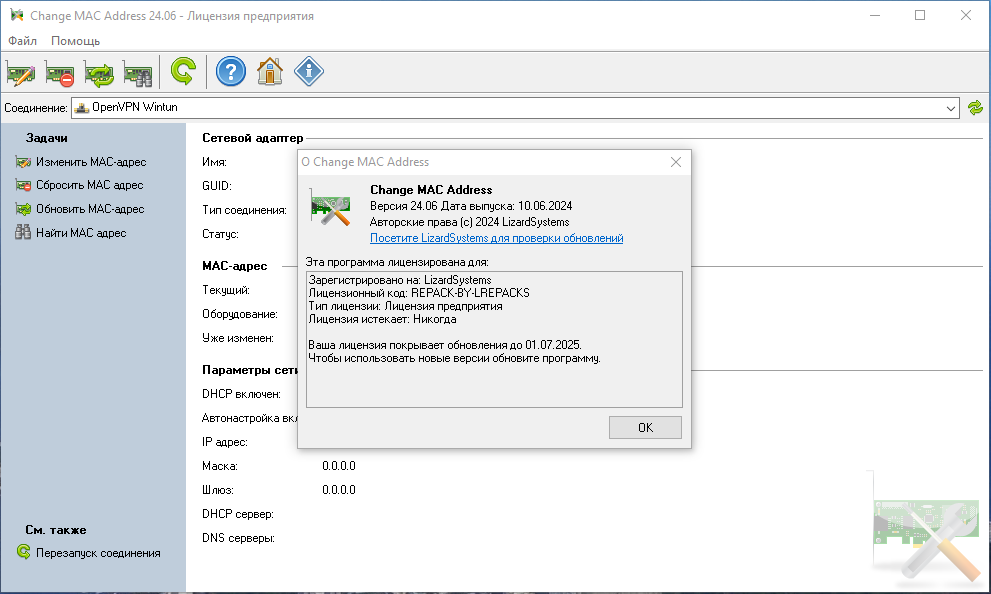Click the blue About info diamond icon

[x=309, y=71]
